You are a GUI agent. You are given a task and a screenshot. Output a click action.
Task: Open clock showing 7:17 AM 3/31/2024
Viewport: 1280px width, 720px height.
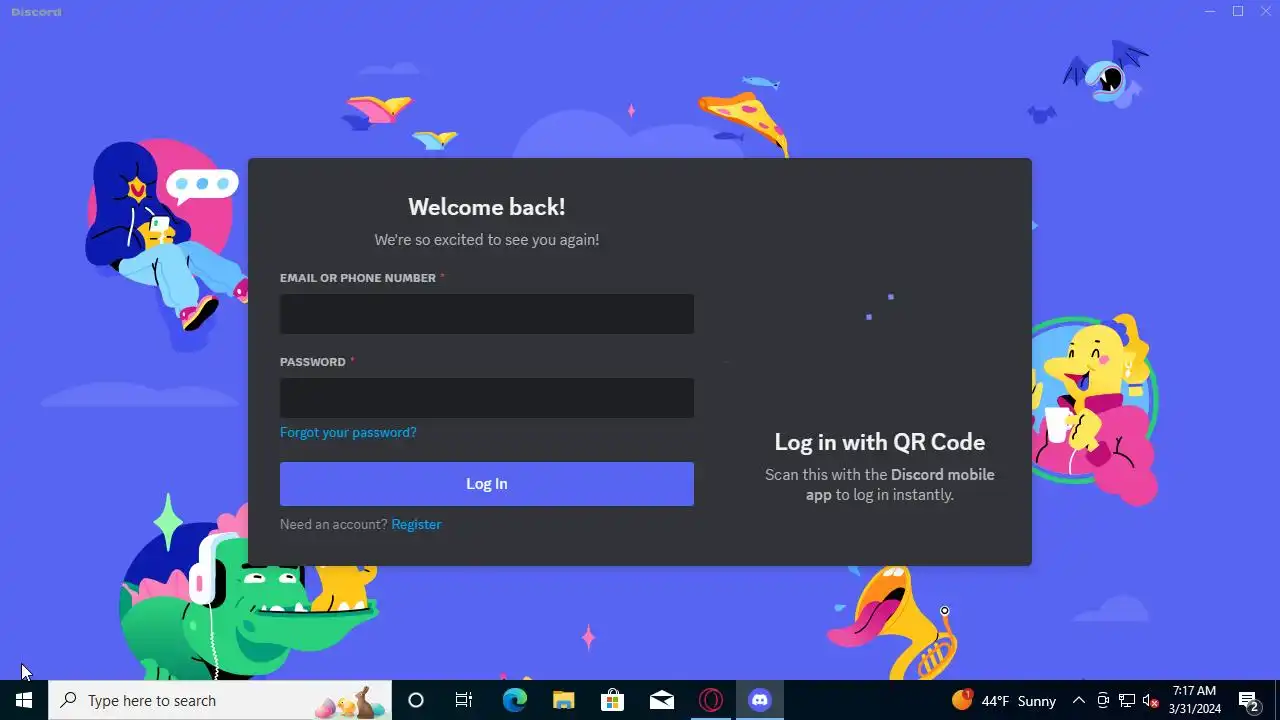click(1195, 700)
